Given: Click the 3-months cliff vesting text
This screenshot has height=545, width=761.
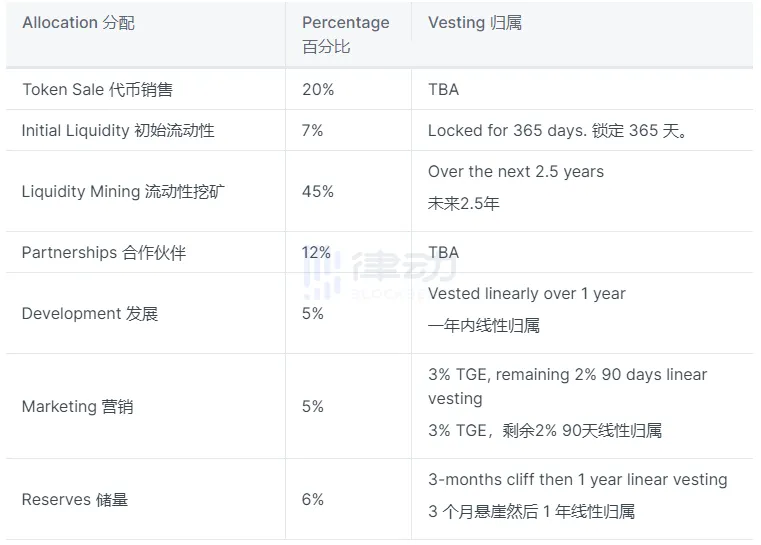Looking at the screenshot, I should click(577, 480).
